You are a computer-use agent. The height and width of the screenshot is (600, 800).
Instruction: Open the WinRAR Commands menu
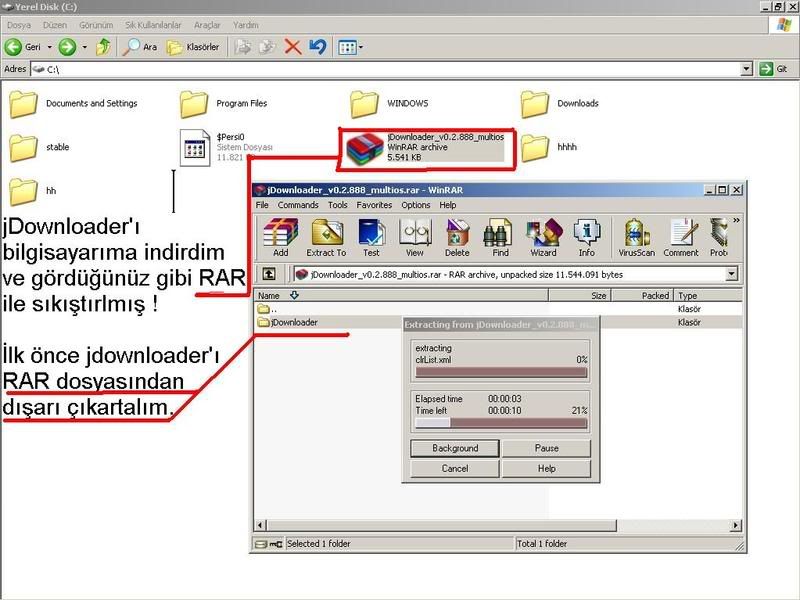tap(298, 205)
